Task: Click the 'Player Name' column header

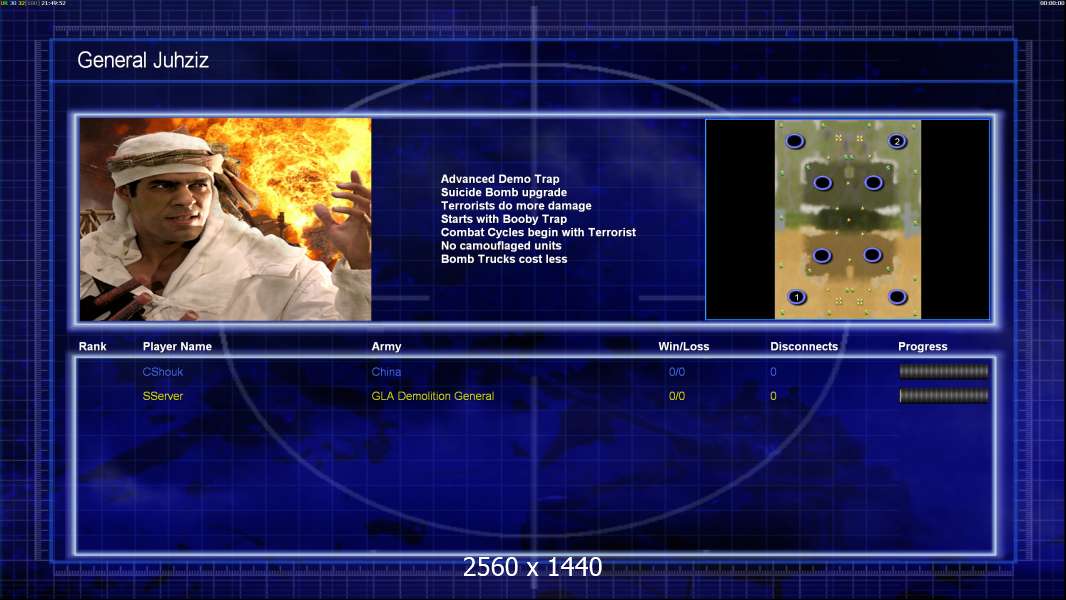Action: [x=177, y=347]
